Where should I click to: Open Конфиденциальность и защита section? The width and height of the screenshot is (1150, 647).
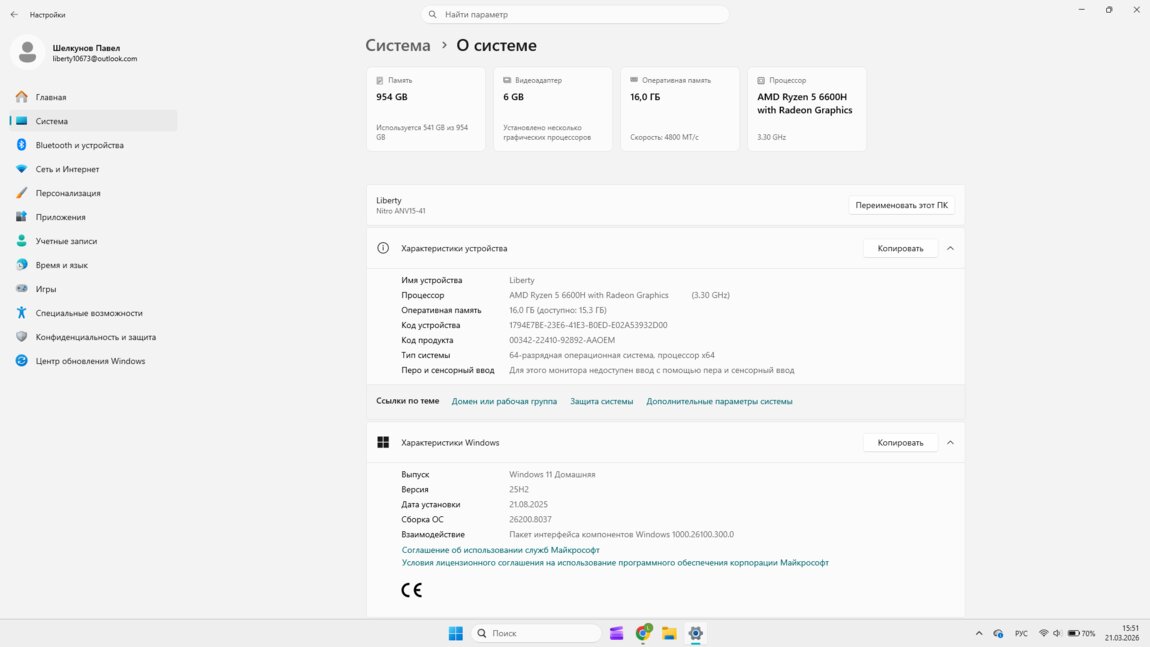pos(95,337)
